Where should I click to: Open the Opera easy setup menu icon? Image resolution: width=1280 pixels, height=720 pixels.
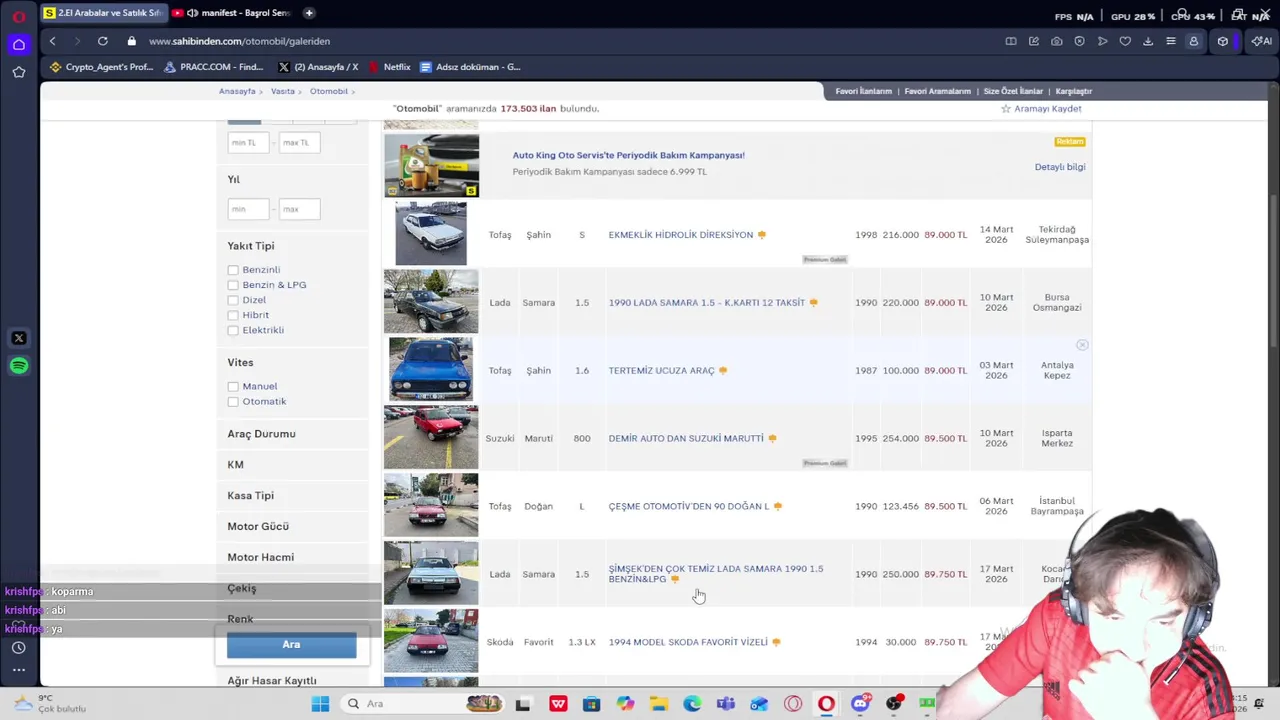[x=1171, y=41]
